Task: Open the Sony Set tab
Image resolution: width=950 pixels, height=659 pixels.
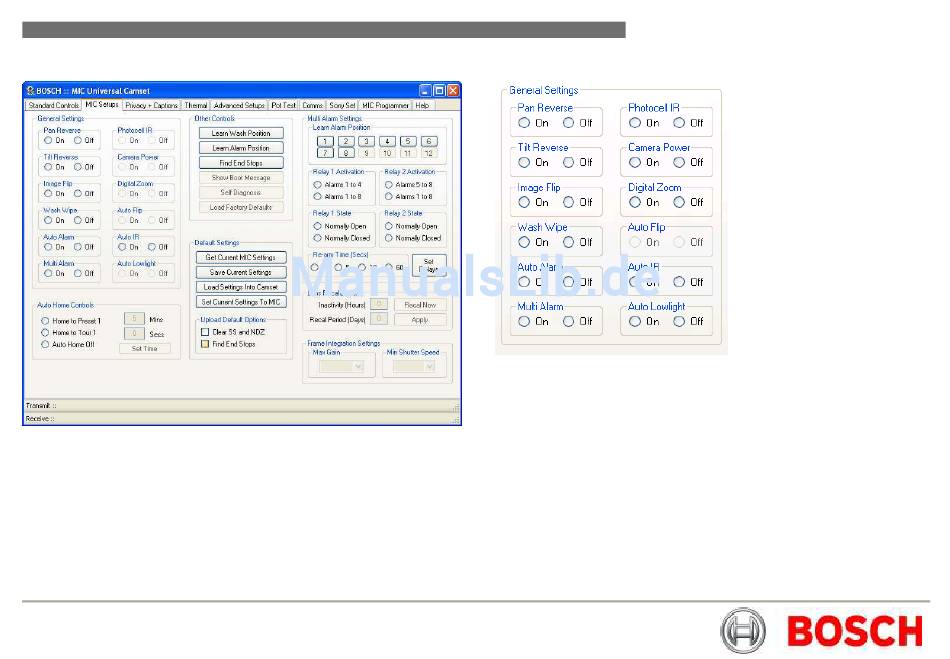Action: click(x=342, y=105)
